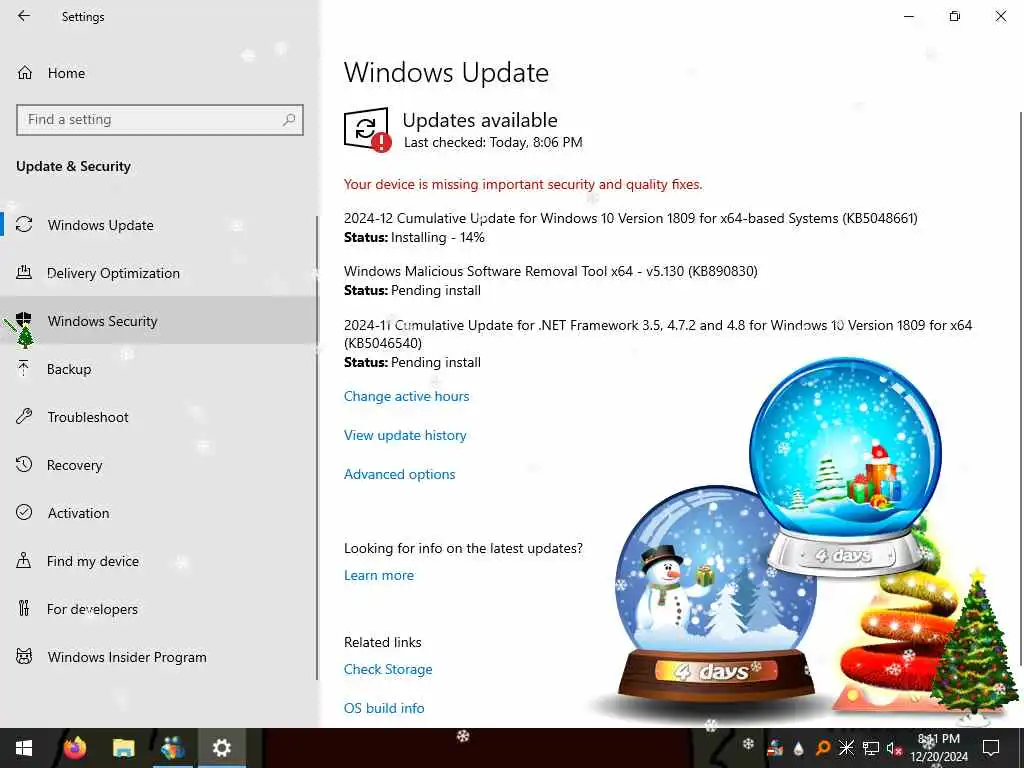Image resolution: width=1024 pixels, height=768 pixels.
Task: Open Windows Security page
Action: click(160, 321)
